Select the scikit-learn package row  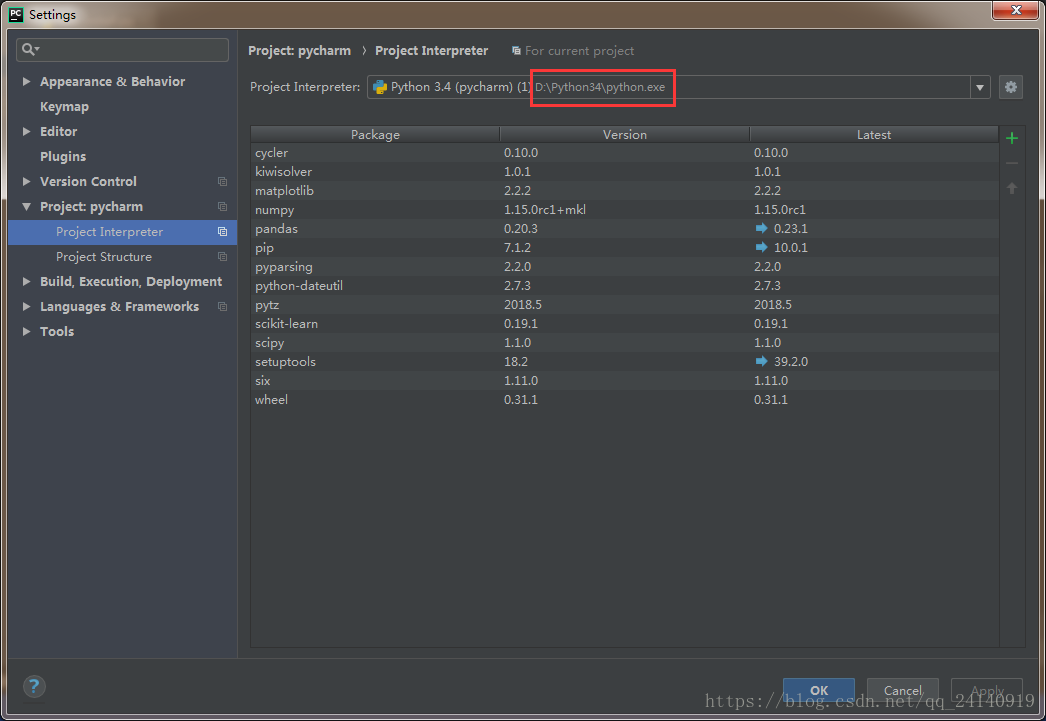pyautogui.click(x=624, y=323)
